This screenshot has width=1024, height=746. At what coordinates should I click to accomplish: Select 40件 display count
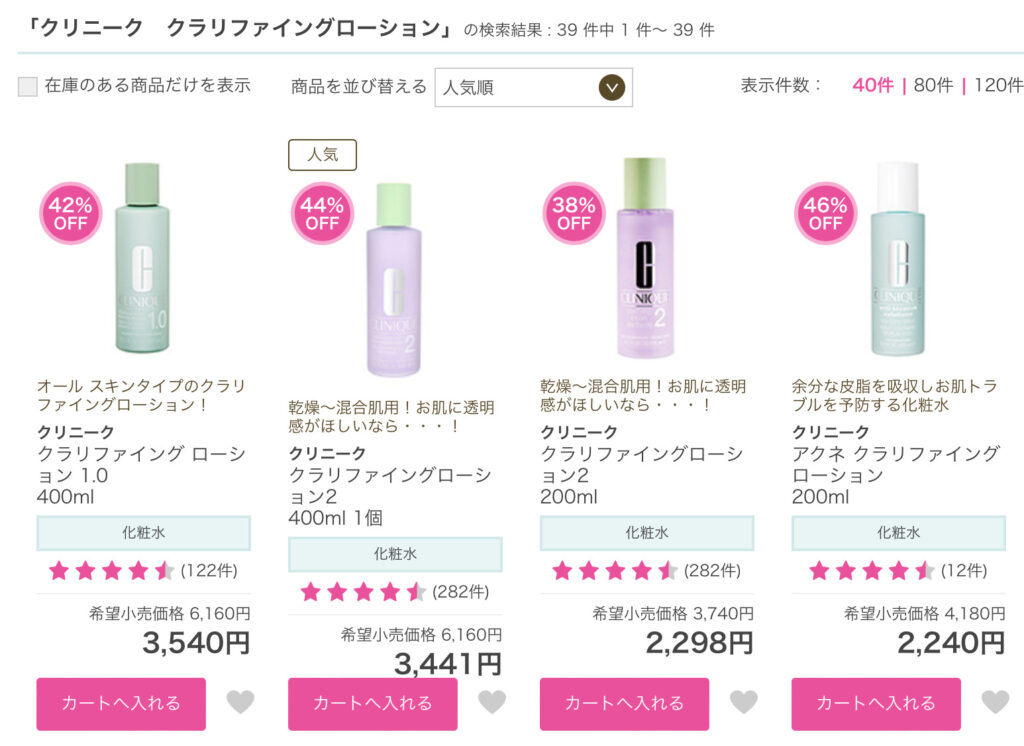(x=872, y=85)
